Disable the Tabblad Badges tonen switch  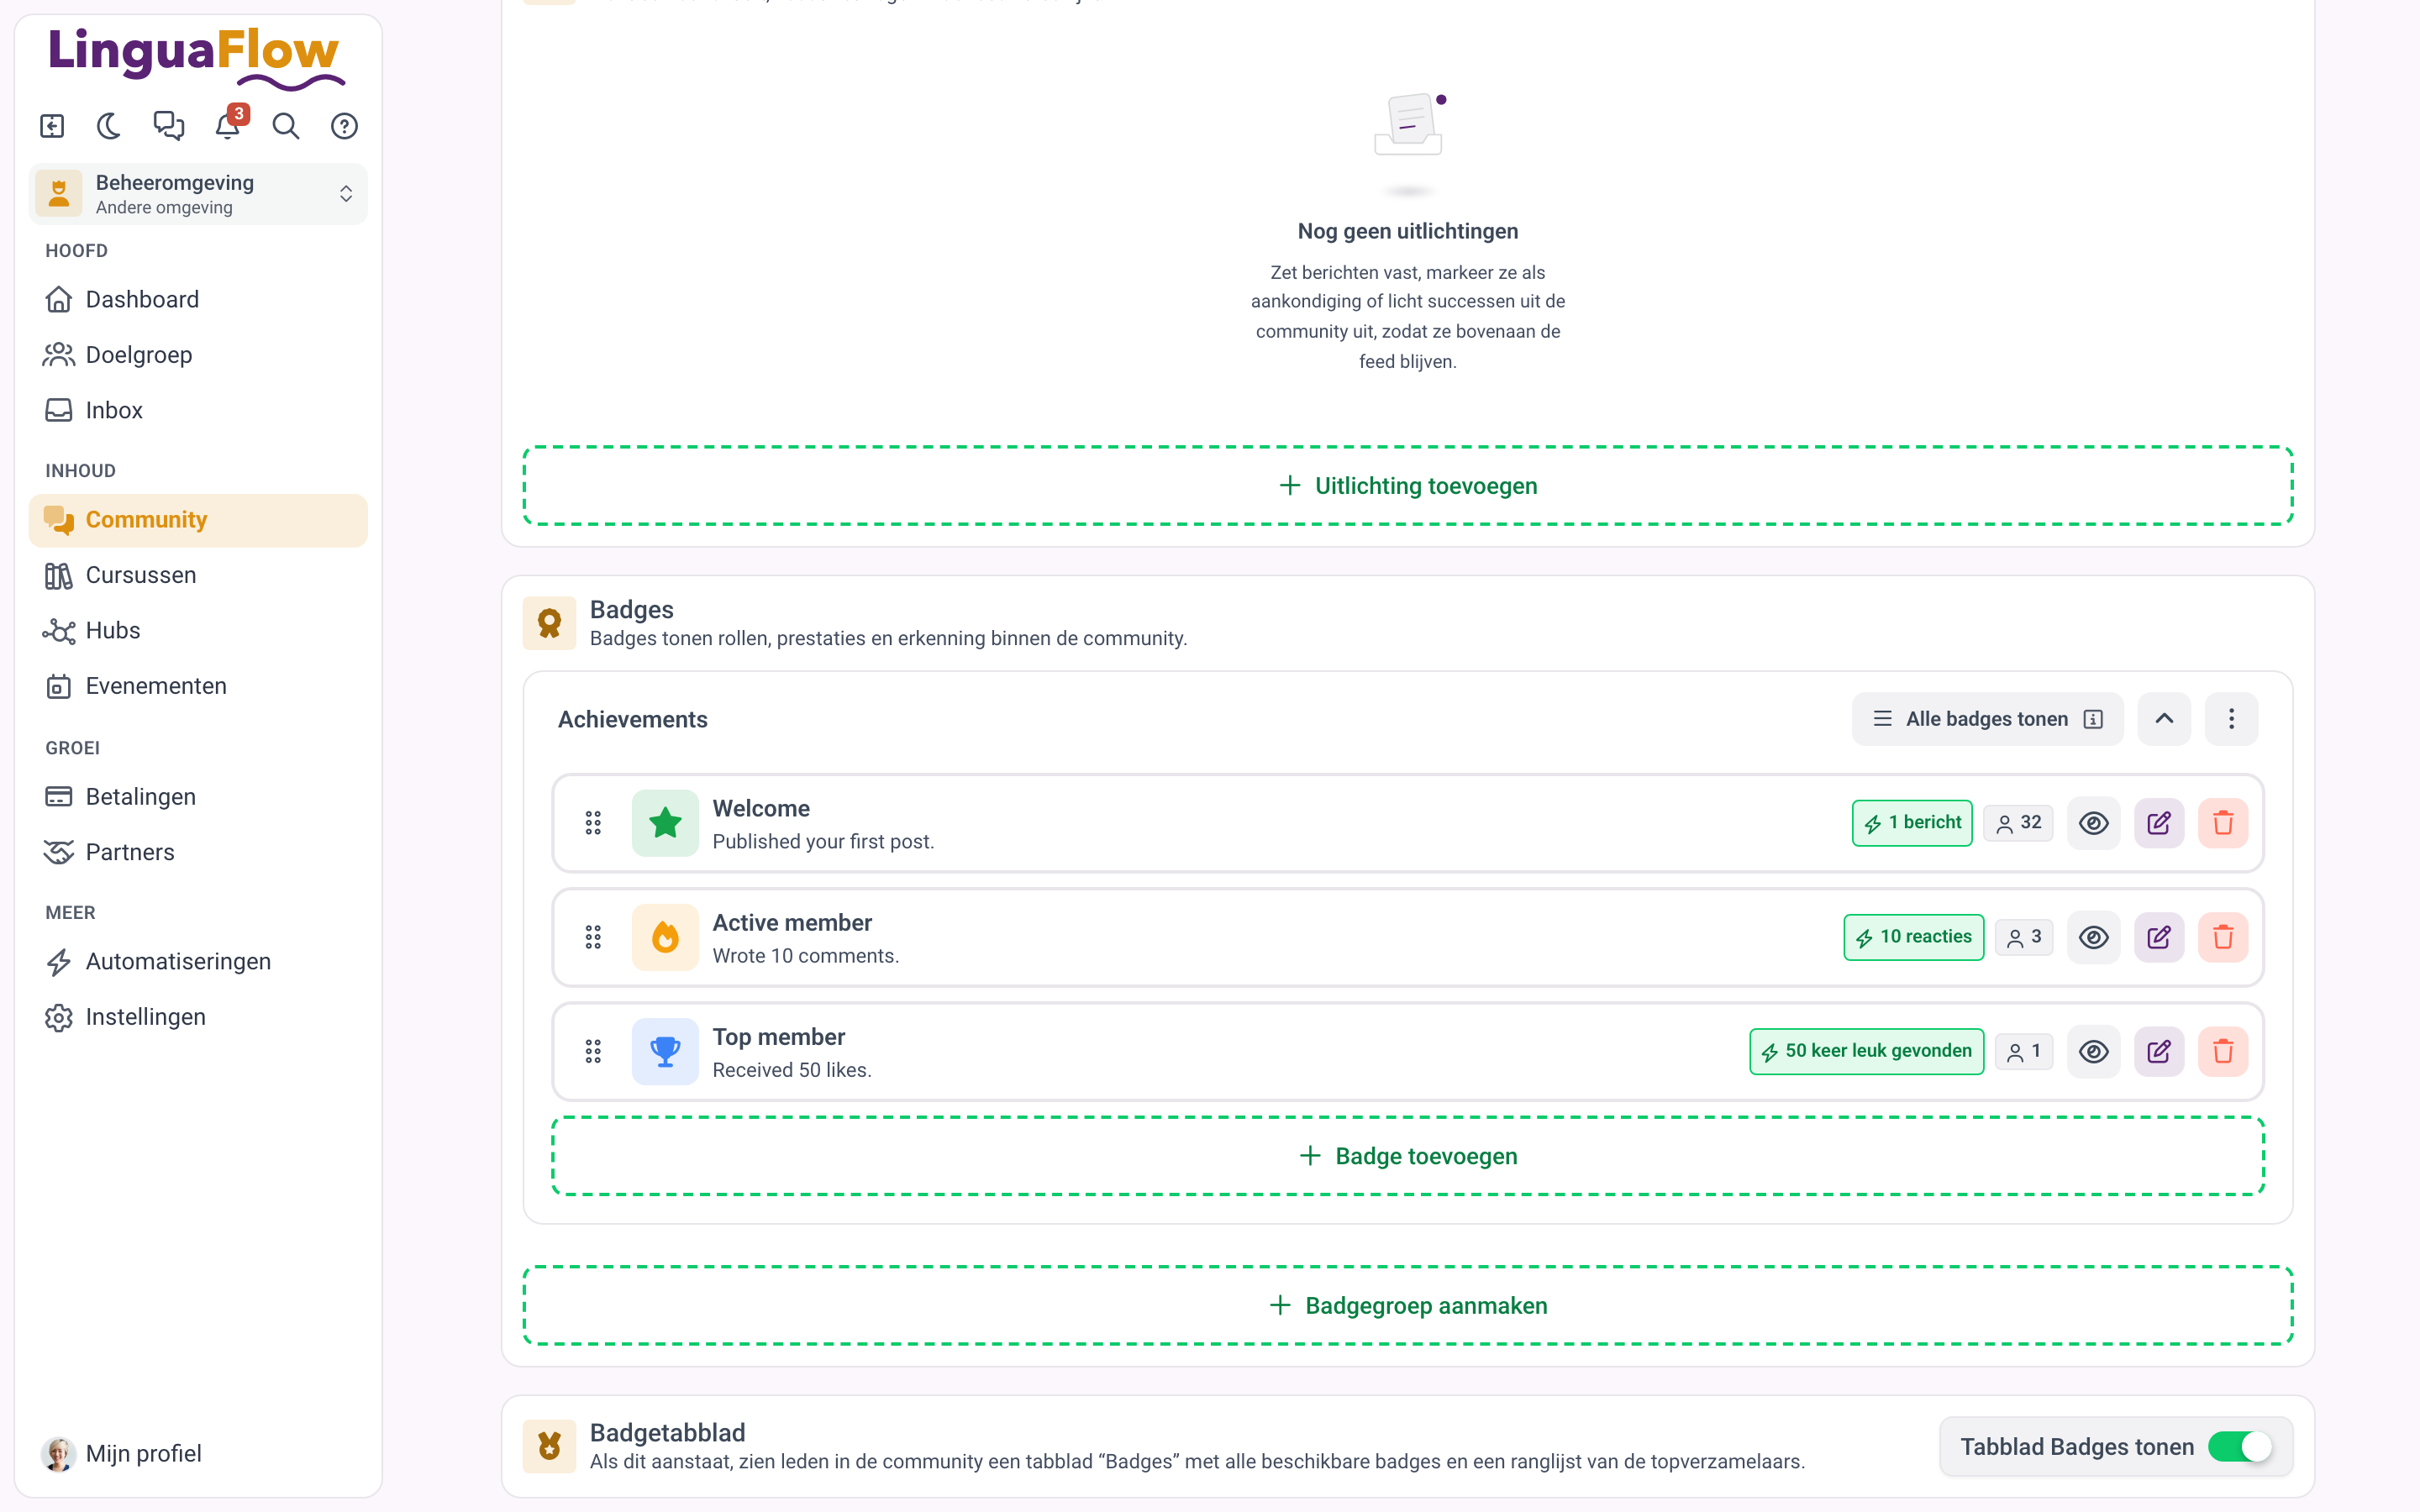2240,1447
